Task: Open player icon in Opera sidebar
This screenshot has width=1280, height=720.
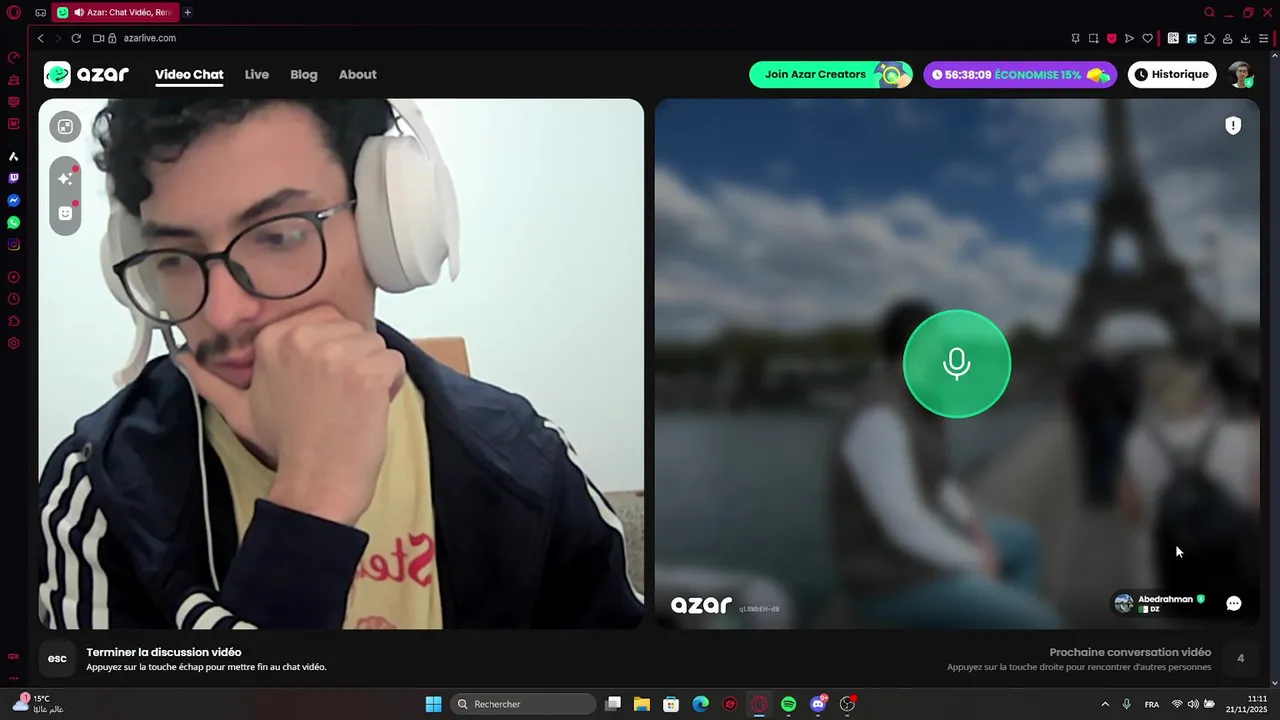Action: 14,277
